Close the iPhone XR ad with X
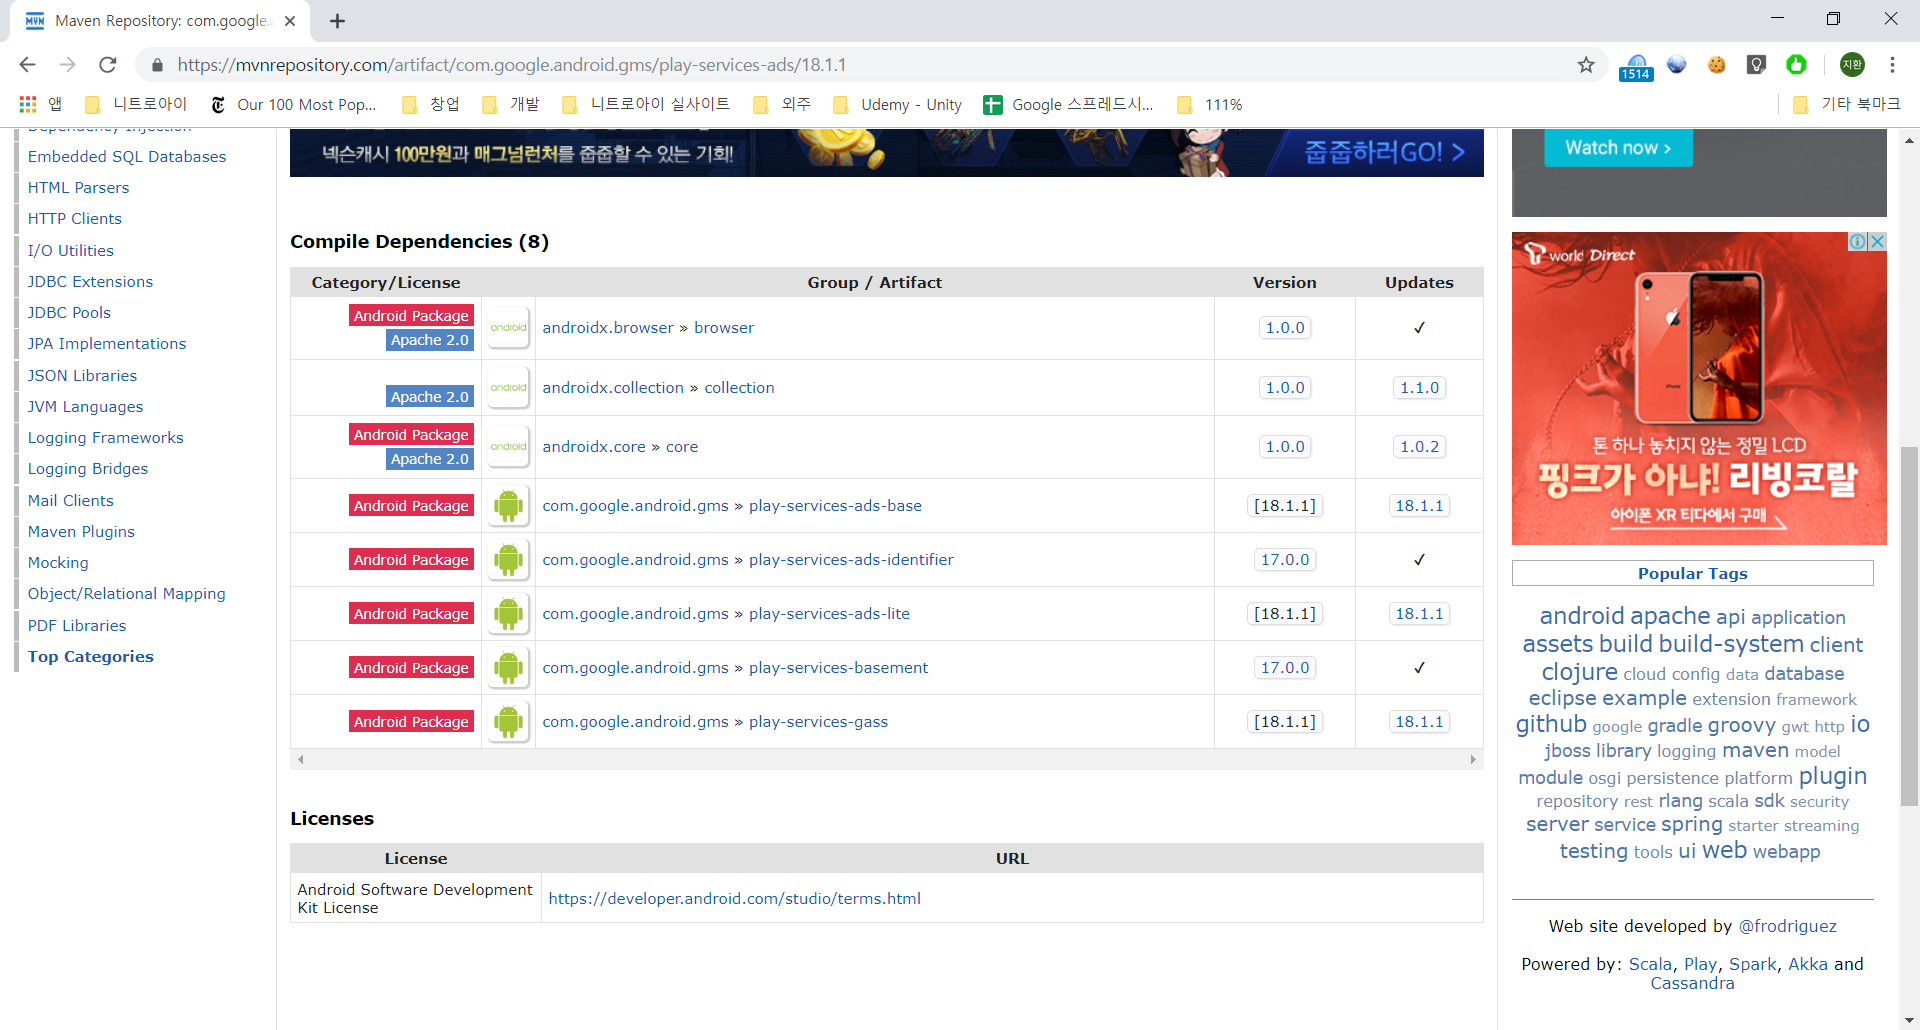 click(1878, 241)
